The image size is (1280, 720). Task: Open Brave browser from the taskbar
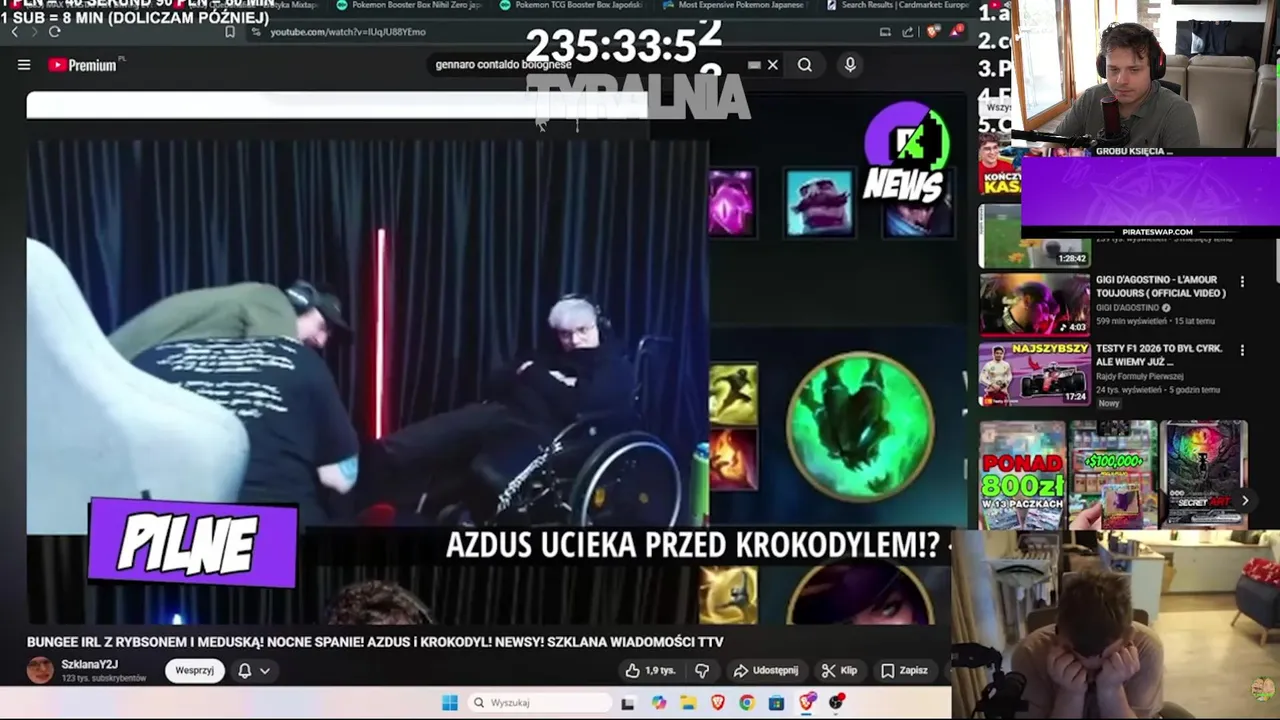click(x=717, y=703)
